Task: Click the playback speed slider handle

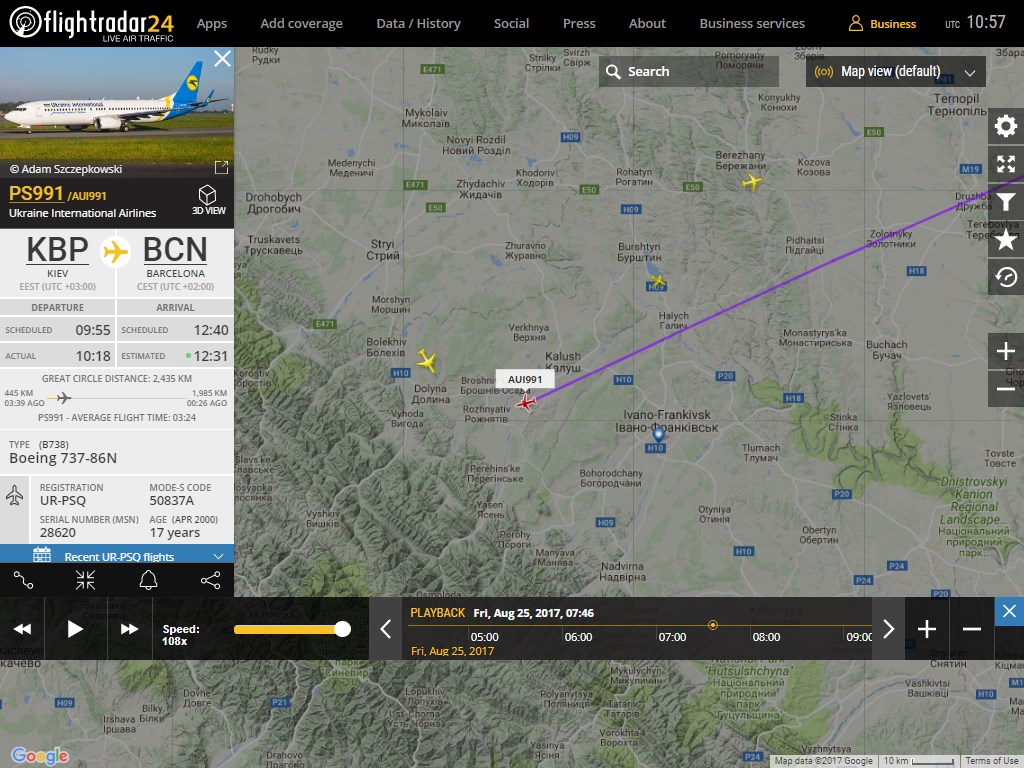Action: pyautogui.click(x=342, y=629)
